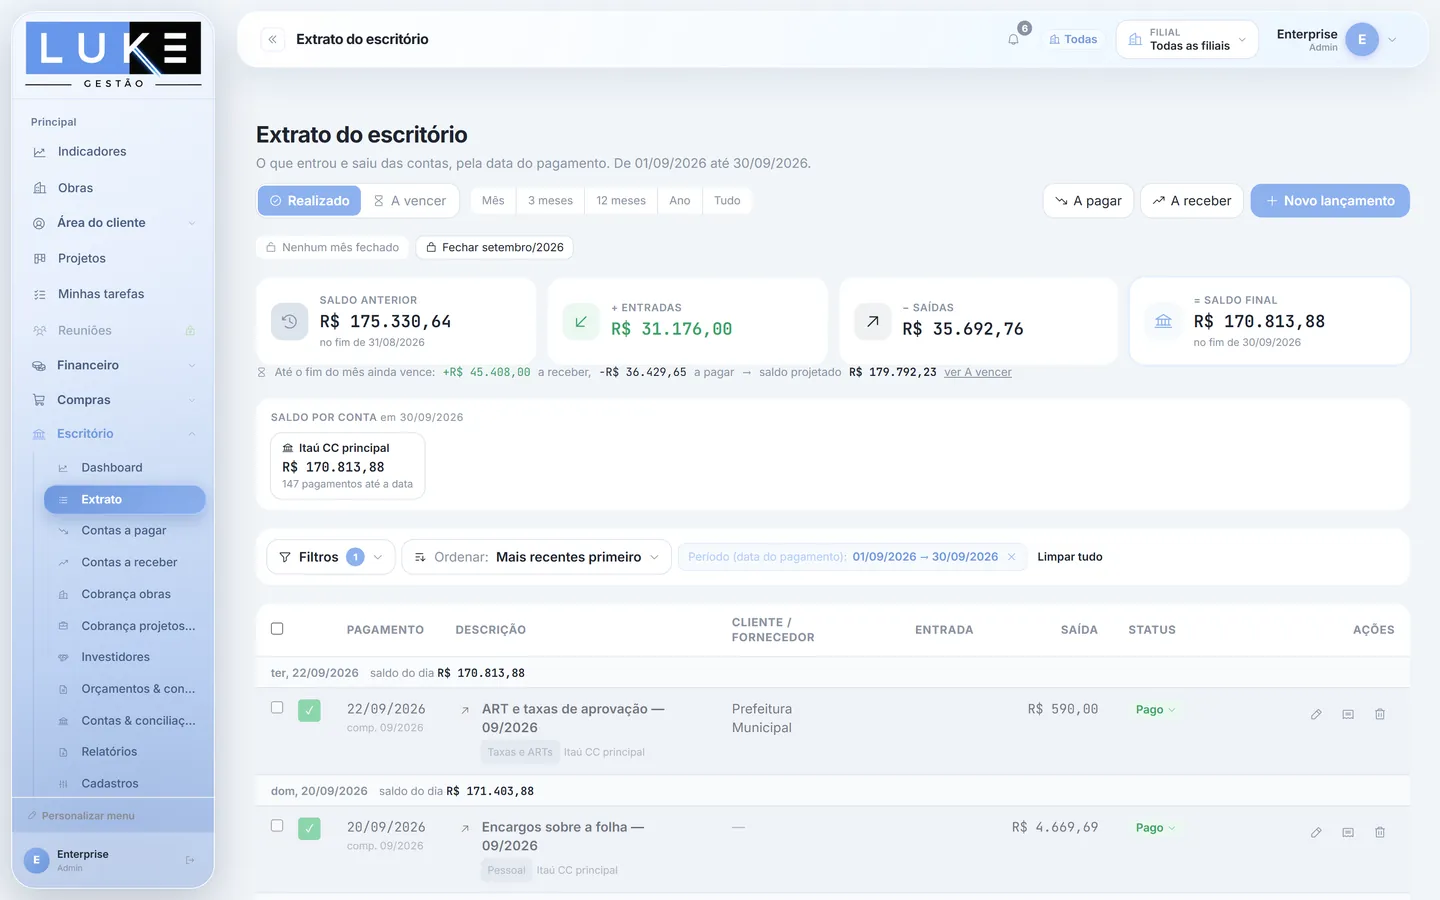
Task: Click the Fechar setembro/2026 button
Action: pyautogui.click(x=495, y=247)
